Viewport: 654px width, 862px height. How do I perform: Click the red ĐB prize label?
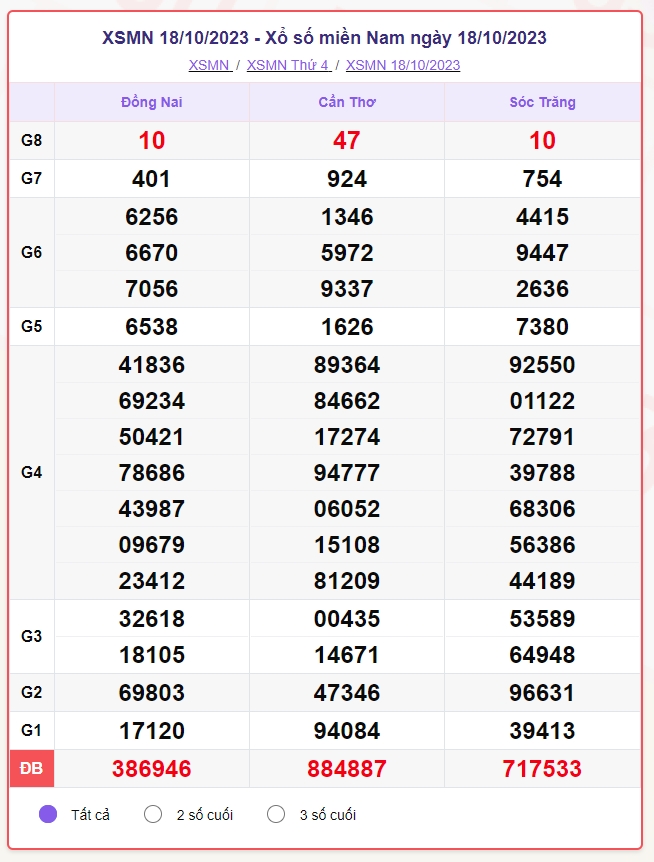pyautogui.click(x=31, y=768)
